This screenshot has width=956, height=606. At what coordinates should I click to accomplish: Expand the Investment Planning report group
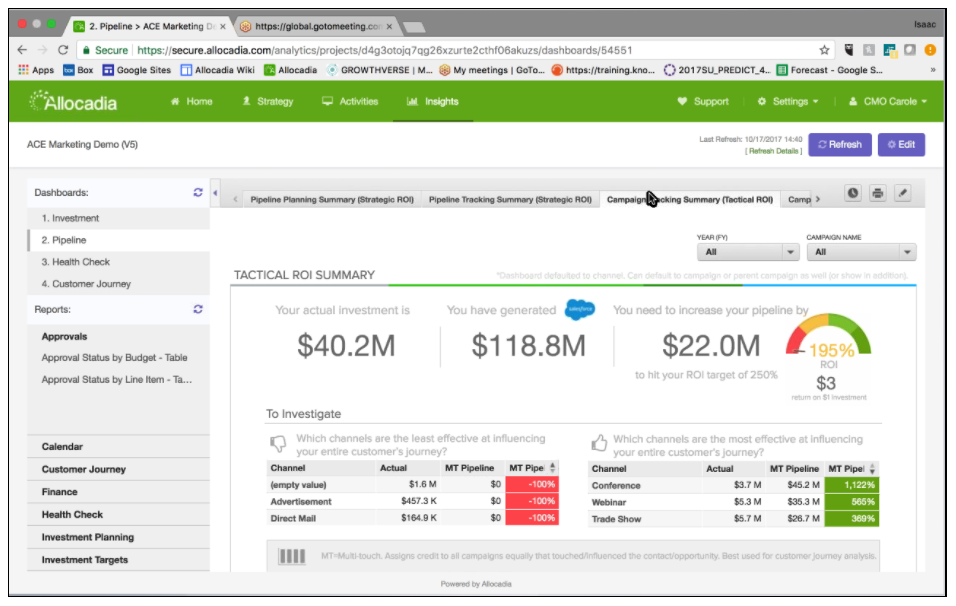pos(119,537)
